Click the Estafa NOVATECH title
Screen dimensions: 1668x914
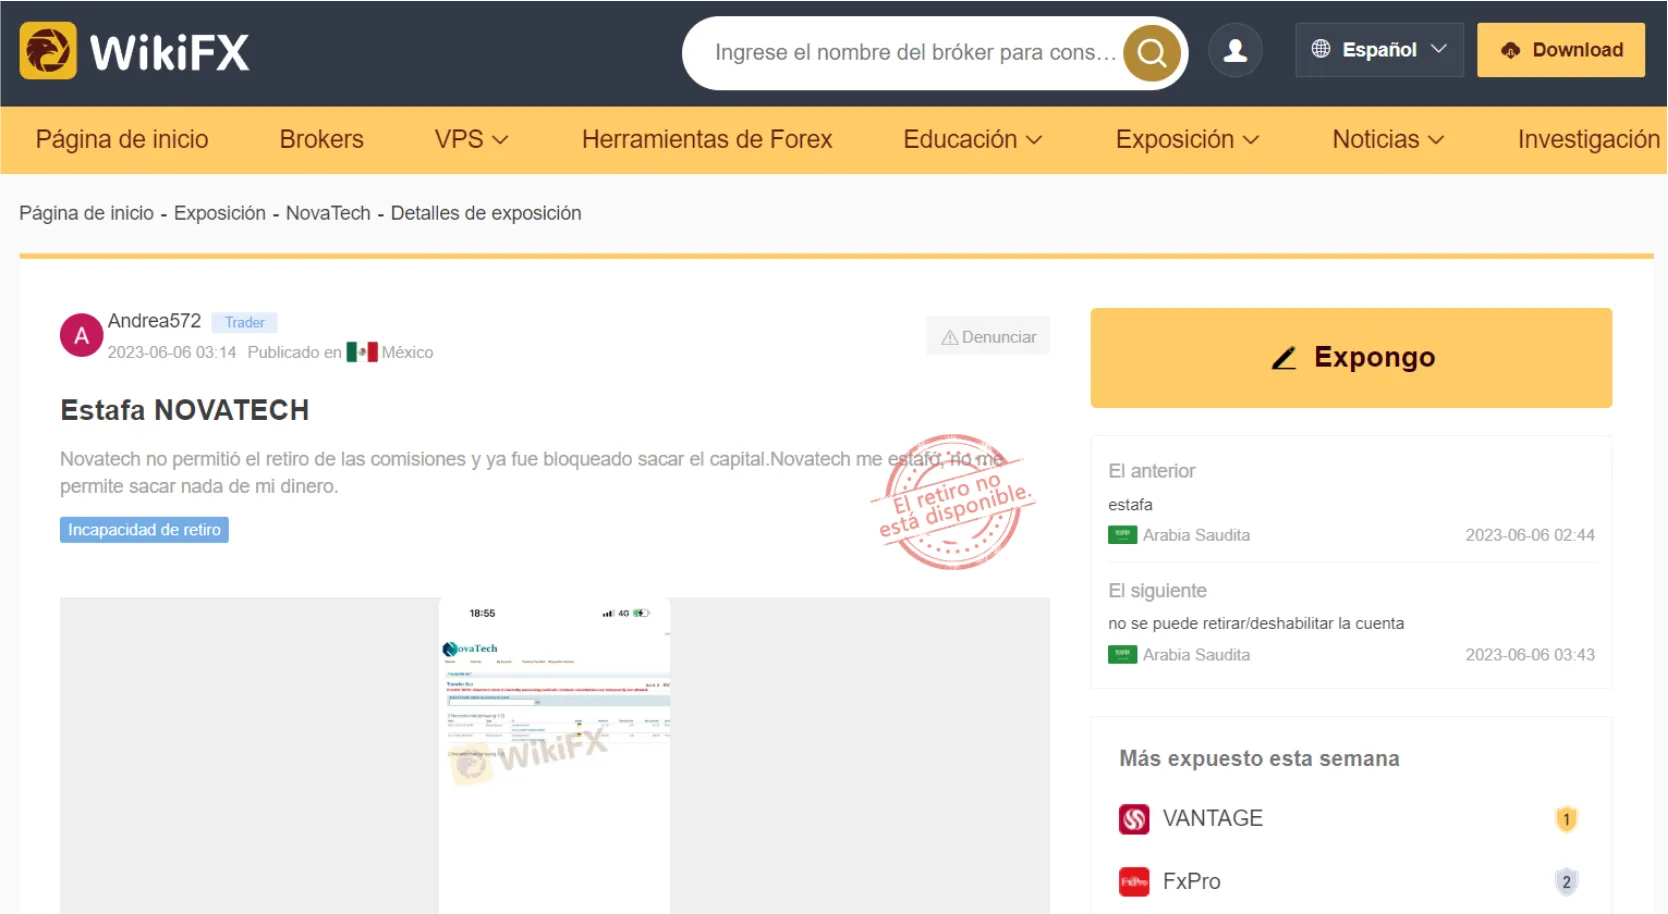click(185, 410)
